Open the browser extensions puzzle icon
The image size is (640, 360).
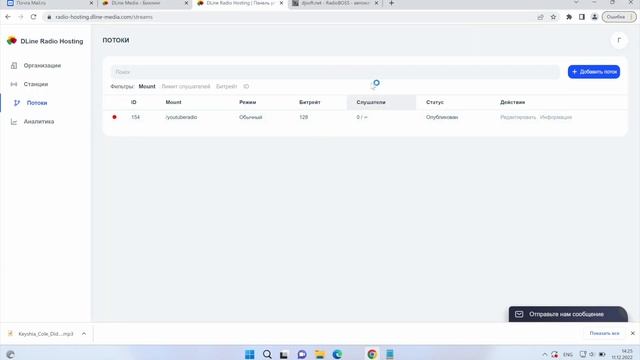tap(569, 17)
